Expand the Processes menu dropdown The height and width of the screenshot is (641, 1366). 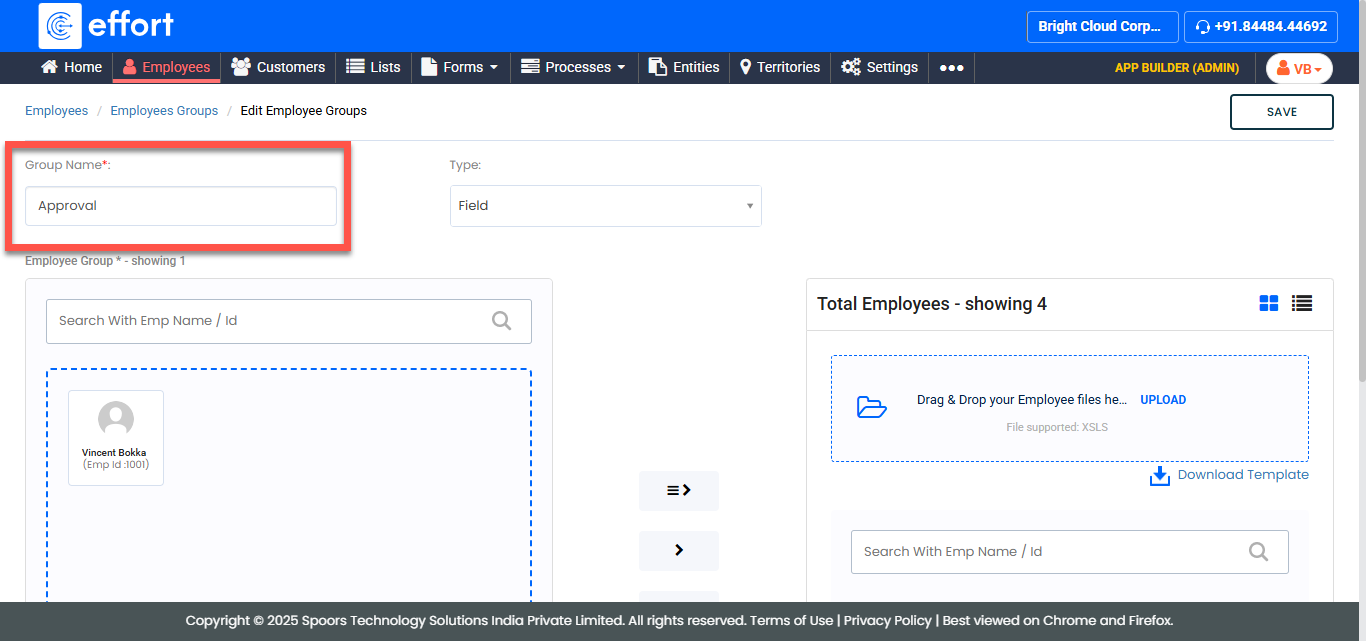(574, 68)
